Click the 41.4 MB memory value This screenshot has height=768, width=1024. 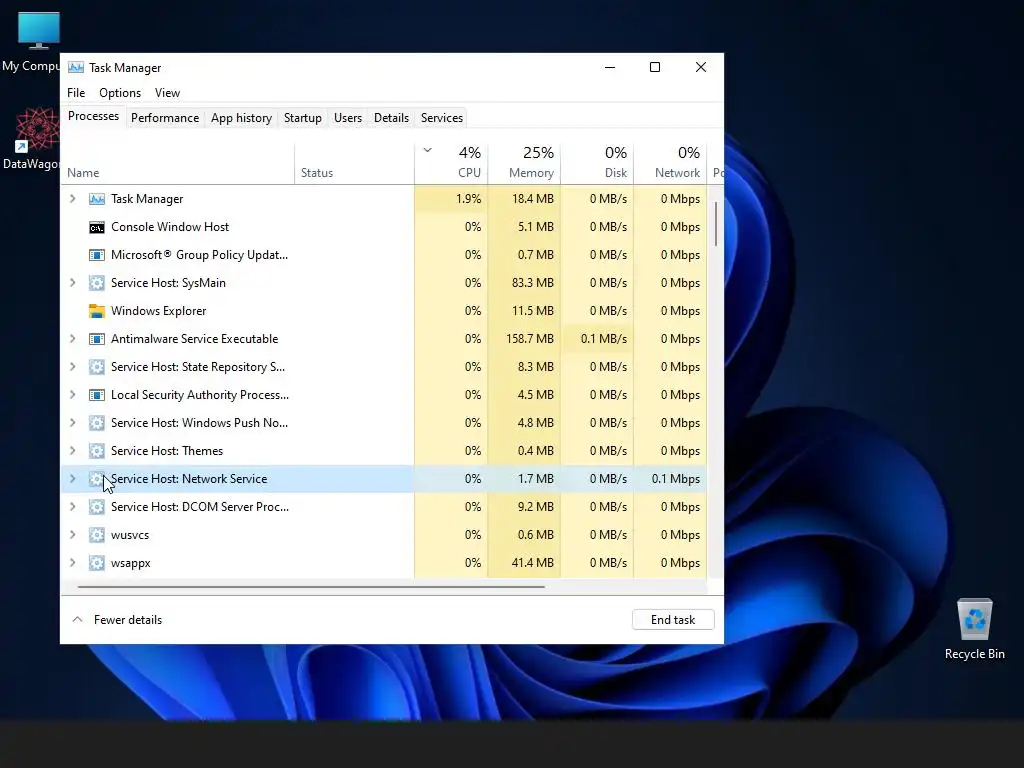tap(533, 563)
